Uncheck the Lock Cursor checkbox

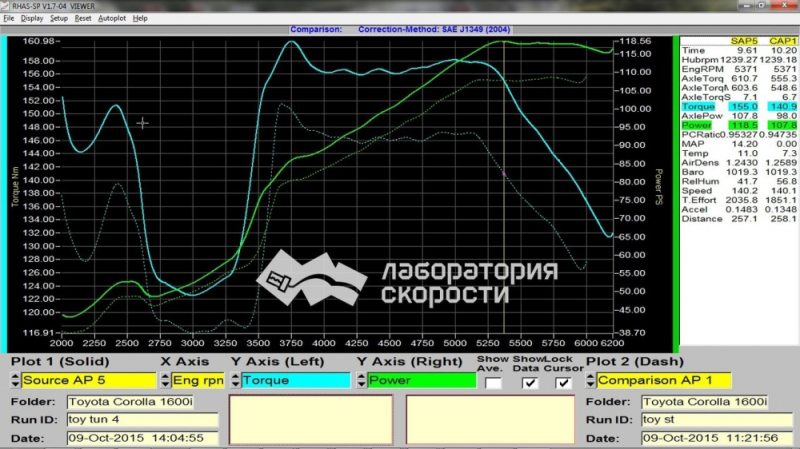point(563,383)
